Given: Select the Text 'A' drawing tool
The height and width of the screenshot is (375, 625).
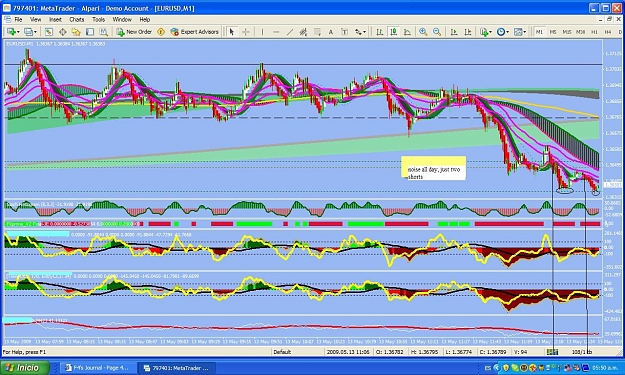Looking at the screenshot, I should coord(331,32).
